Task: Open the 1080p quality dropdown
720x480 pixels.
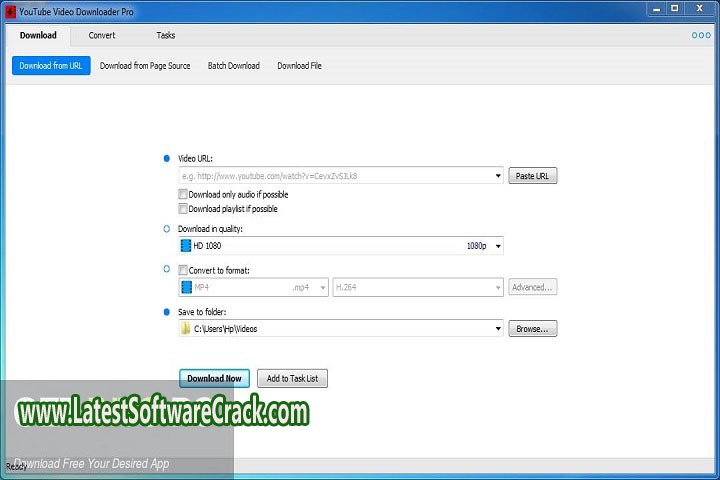Action: pos(498,246)
